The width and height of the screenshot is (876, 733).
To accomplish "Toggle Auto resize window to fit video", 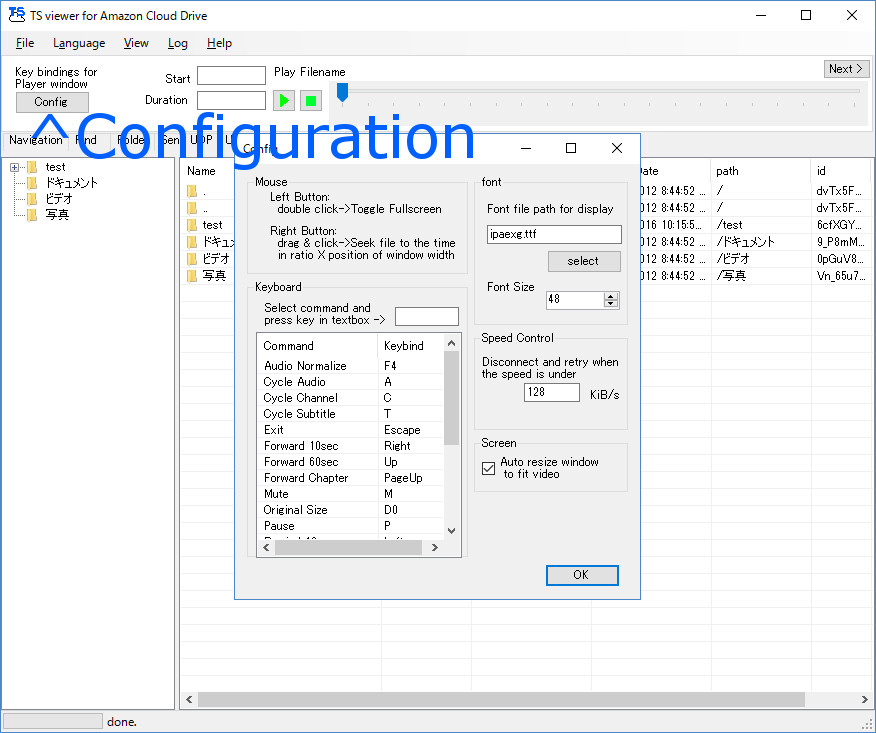I will 489,468.
